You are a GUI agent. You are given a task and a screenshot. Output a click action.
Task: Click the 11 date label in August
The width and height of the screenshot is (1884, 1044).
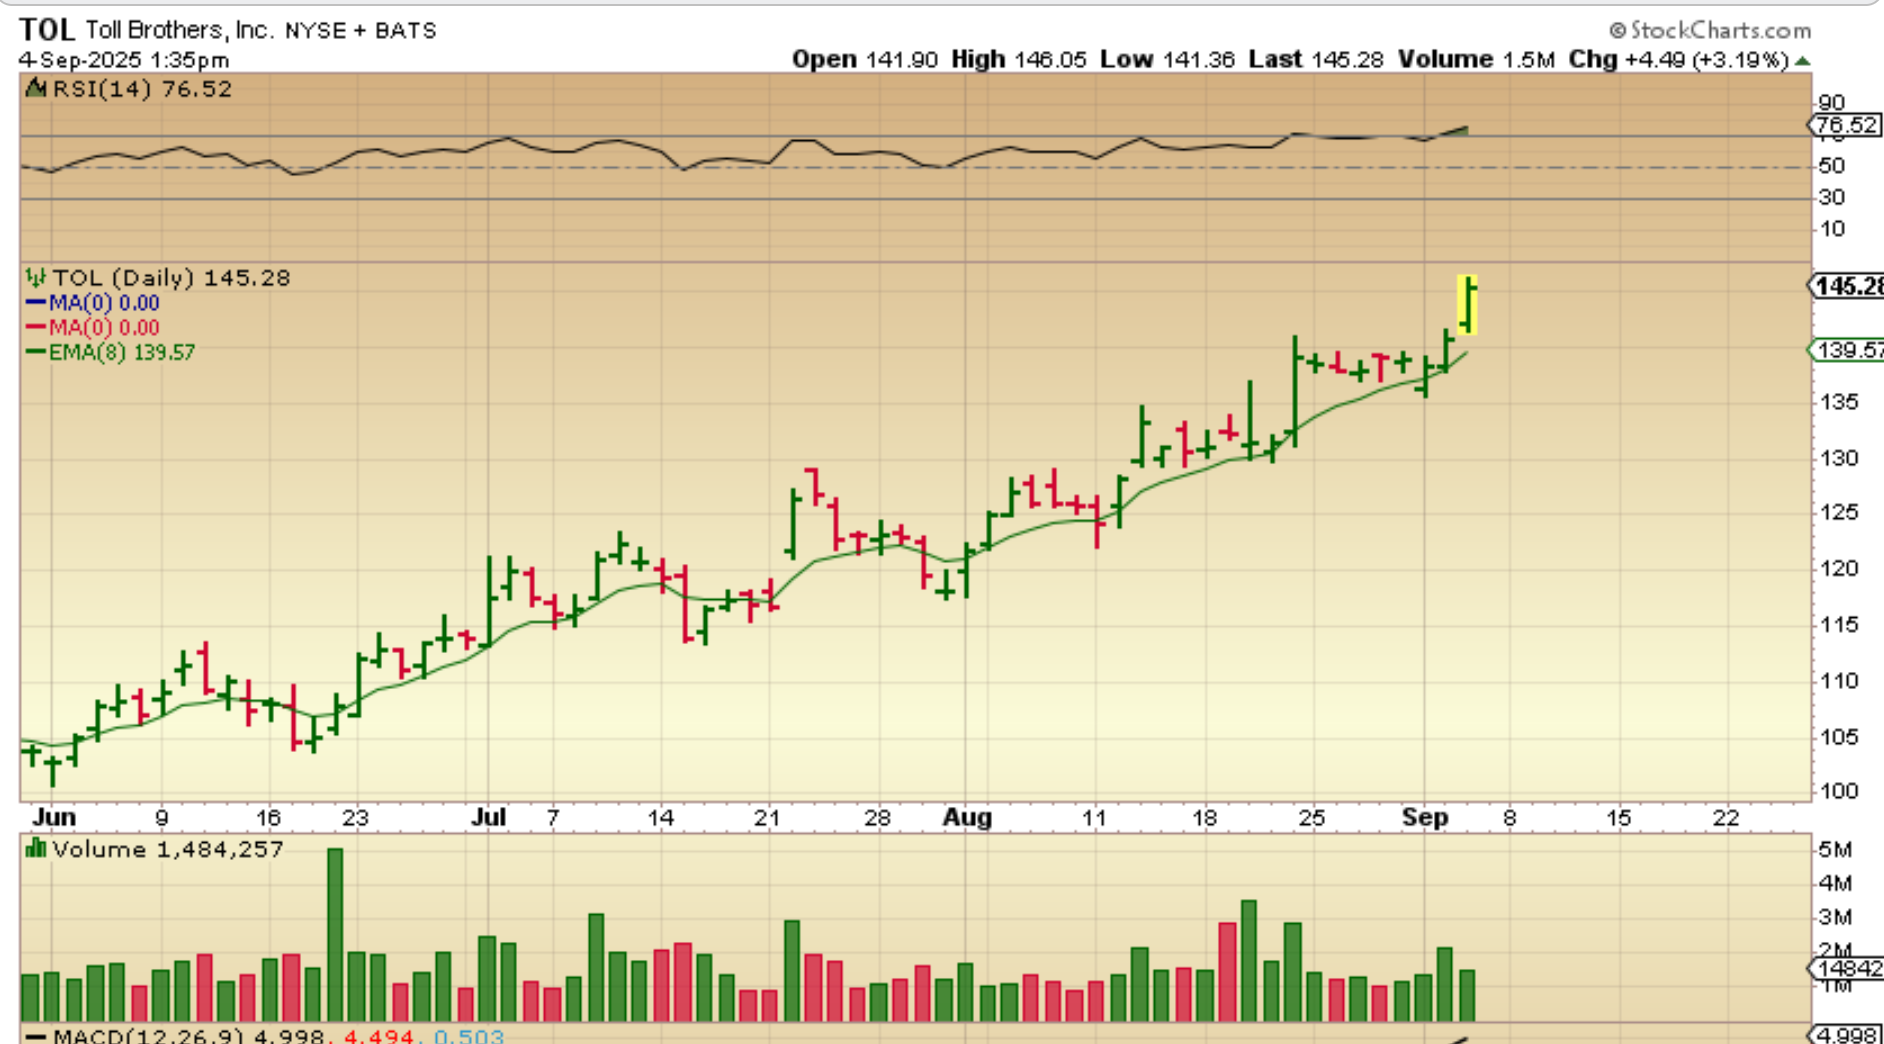pos(1094,818)
